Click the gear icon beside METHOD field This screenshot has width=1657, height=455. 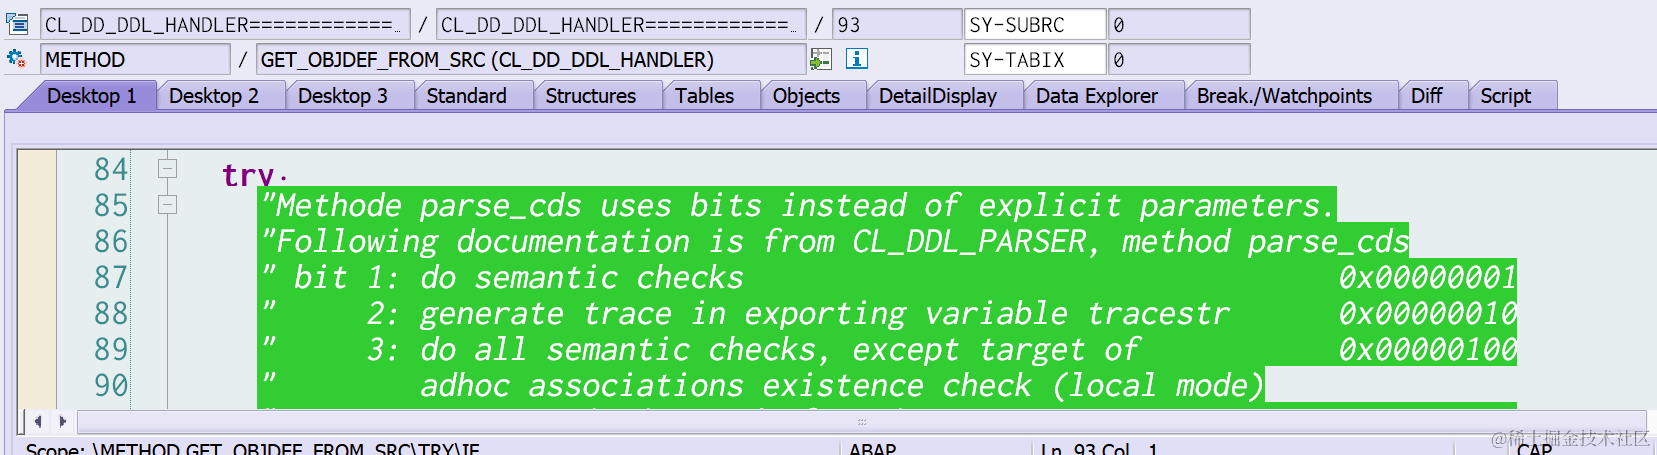(17, 59)
